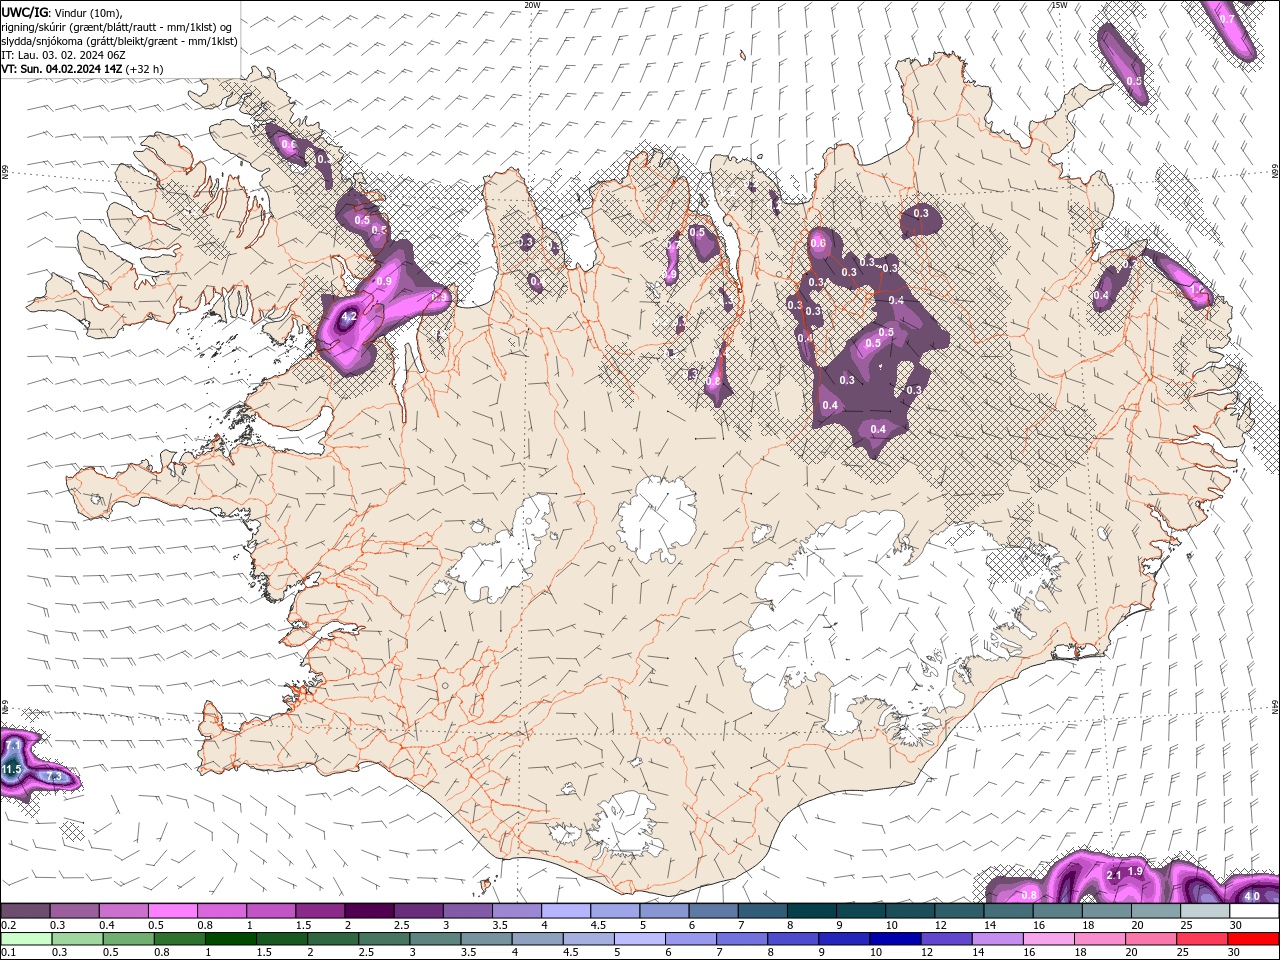
Task: Select the 'VT: Sun. 04.02.2024 14Z (+32 h)' line
Action: (x=82, y=69)
